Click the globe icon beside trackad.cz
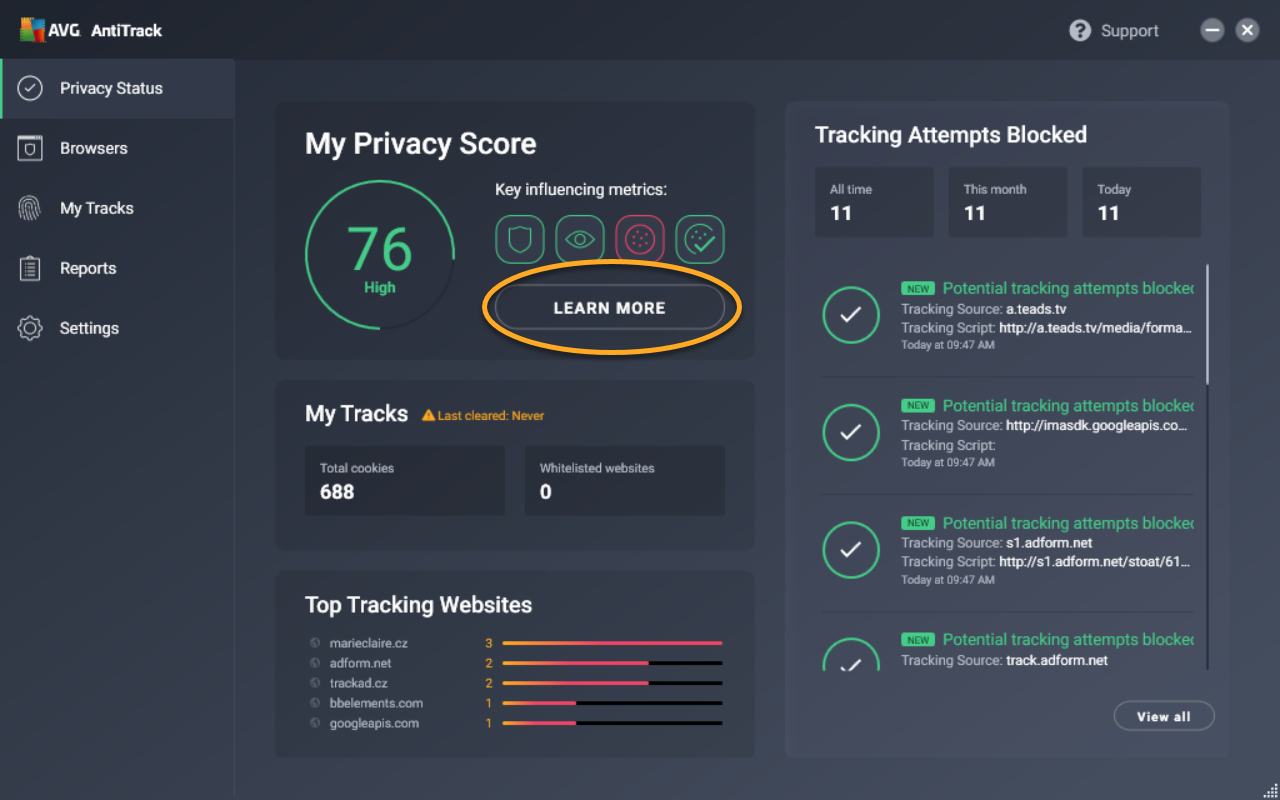 tap(315, 683)
